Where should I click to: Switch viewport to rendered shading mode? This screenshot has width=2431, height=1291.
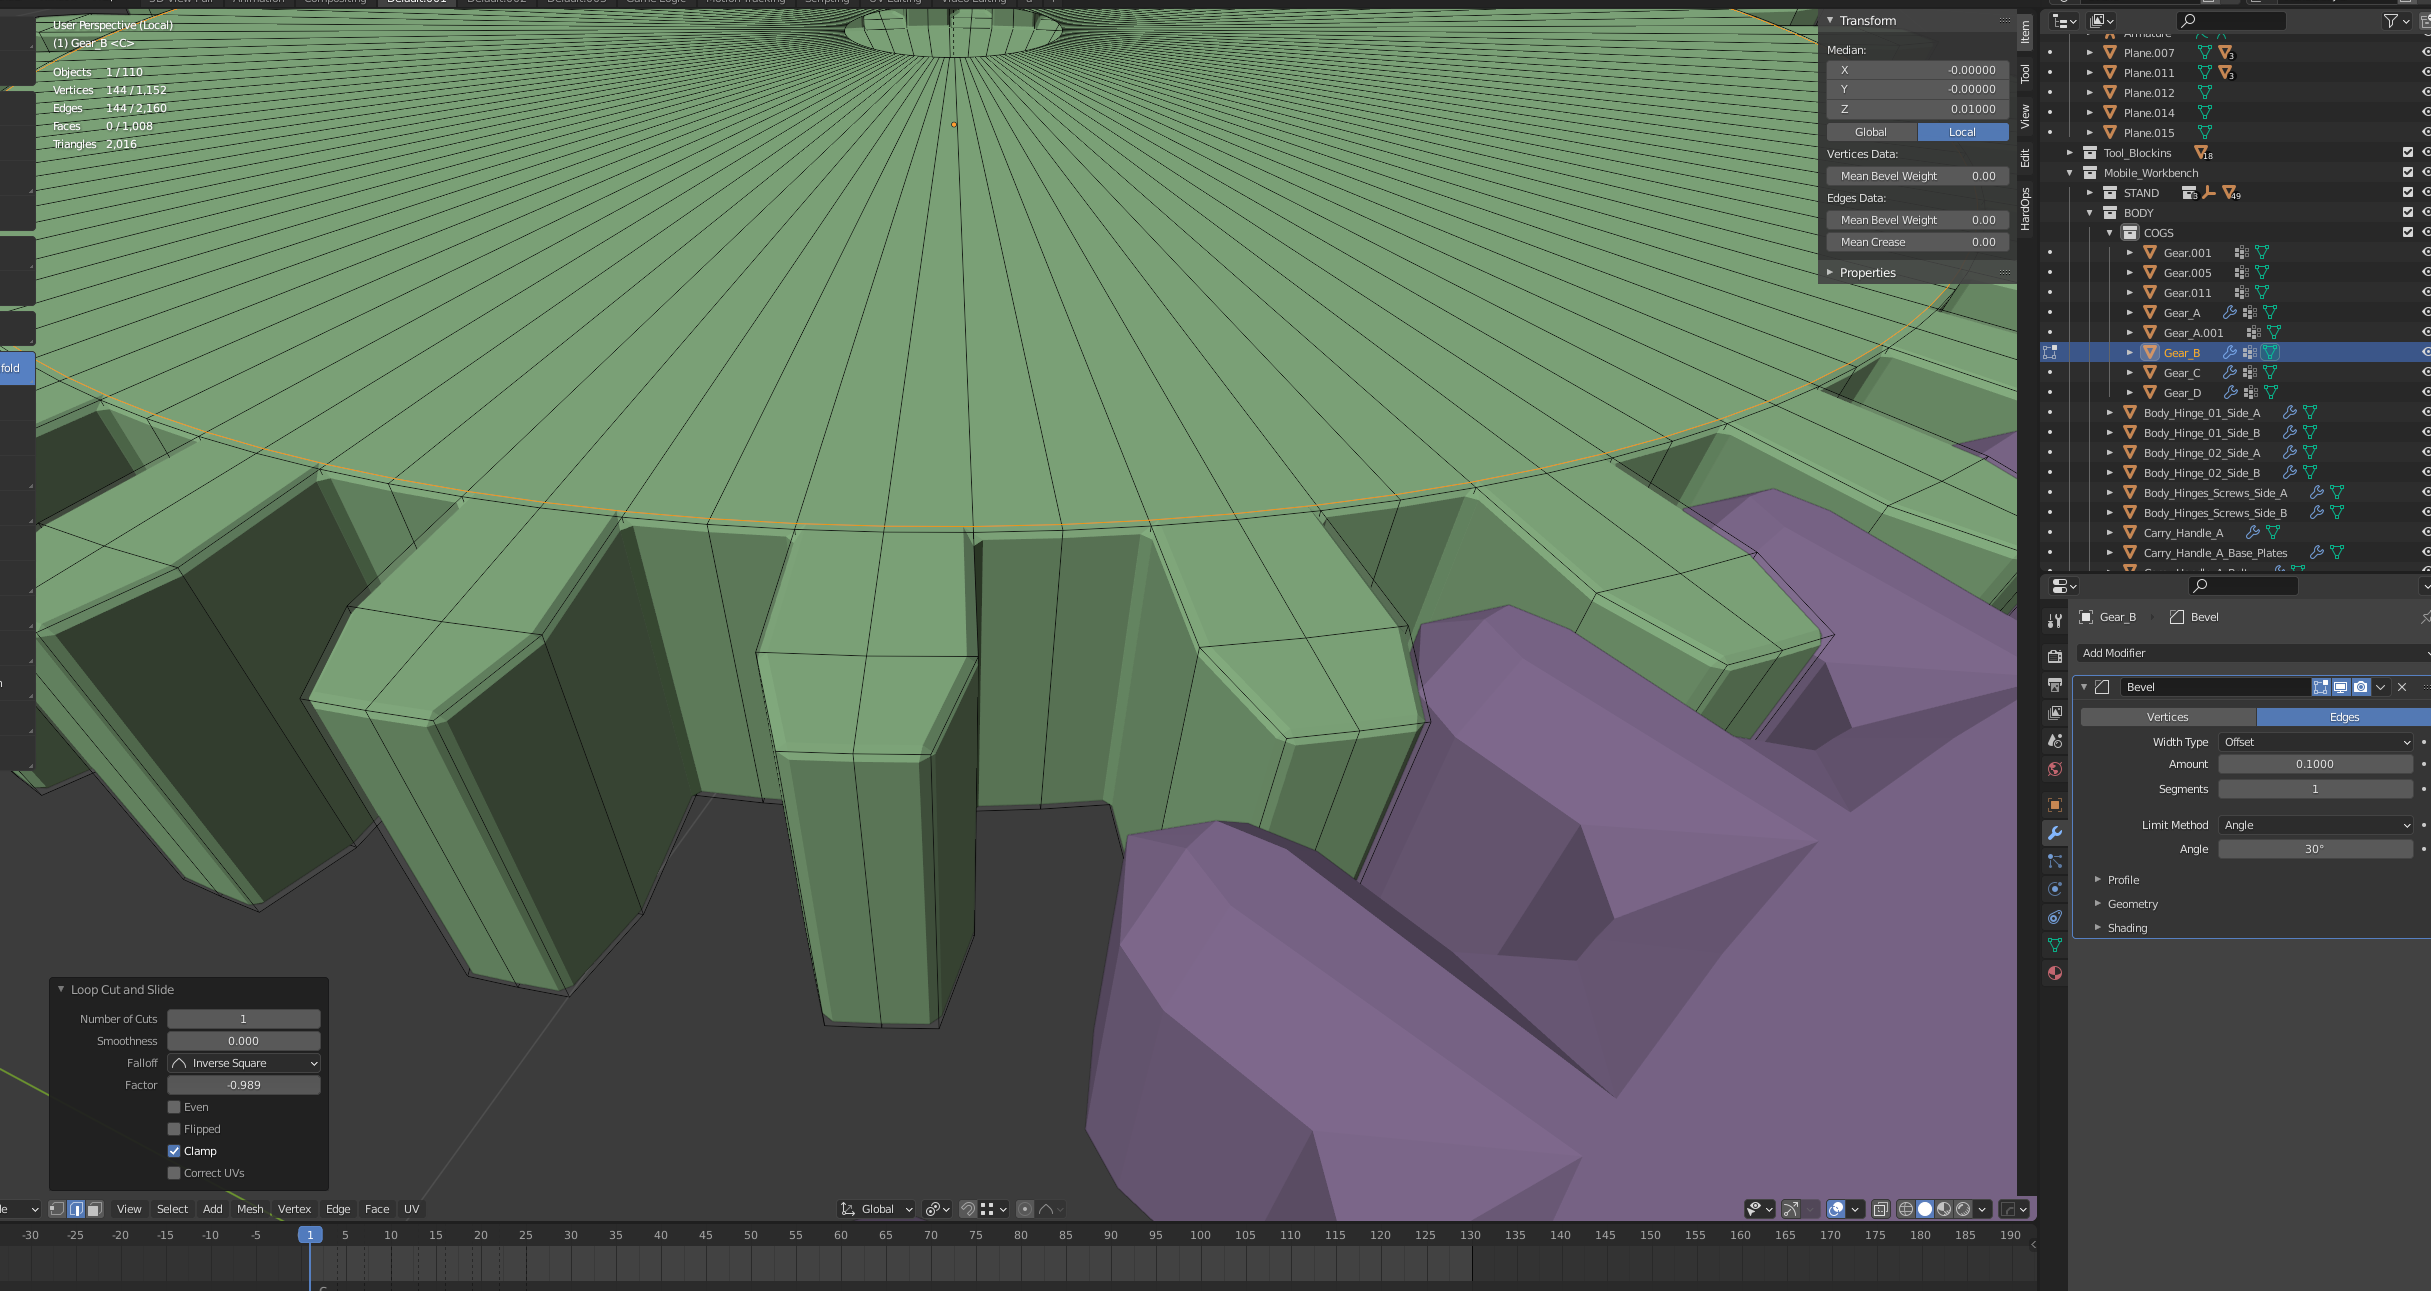(x=1963, y=1209)
